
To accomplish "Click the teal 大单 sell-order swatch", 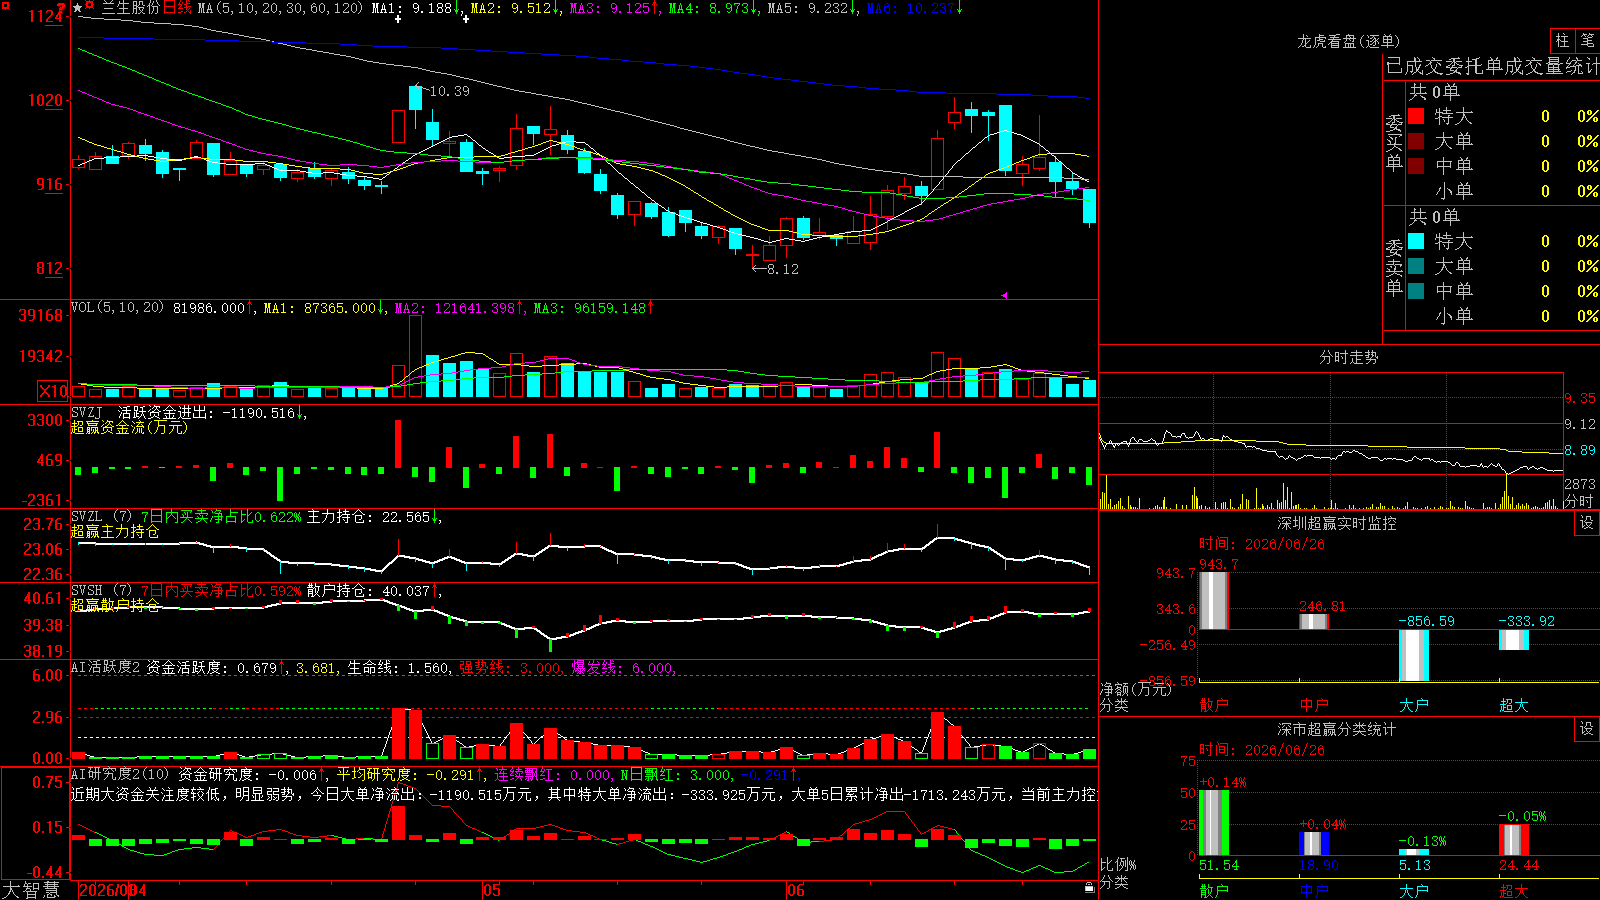I will (1416, 266).
